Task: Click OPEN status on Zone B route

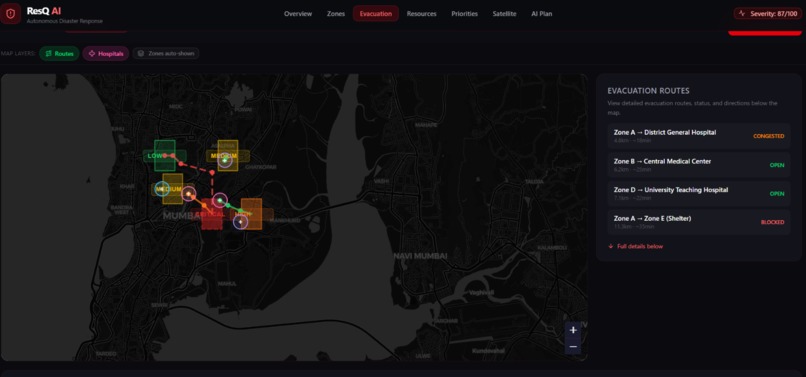Action: click(x=777, y=165)
